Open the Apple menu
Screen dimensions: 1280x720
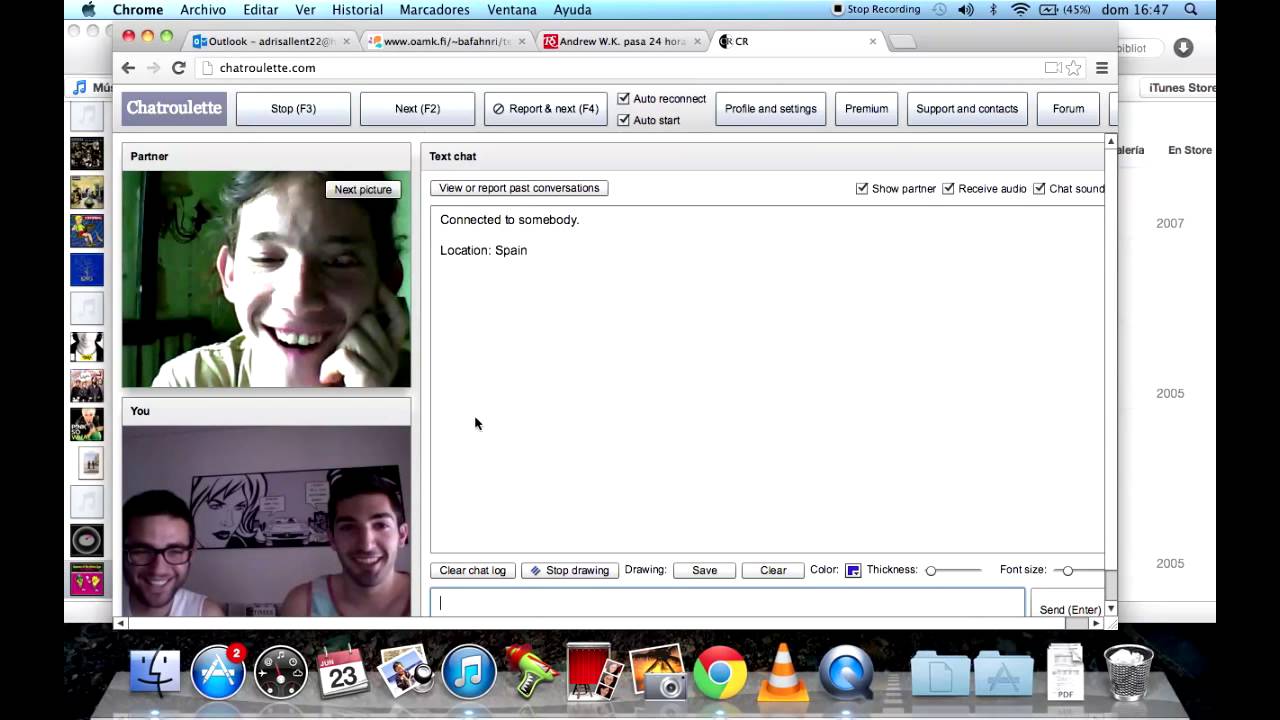coord(88,10)
